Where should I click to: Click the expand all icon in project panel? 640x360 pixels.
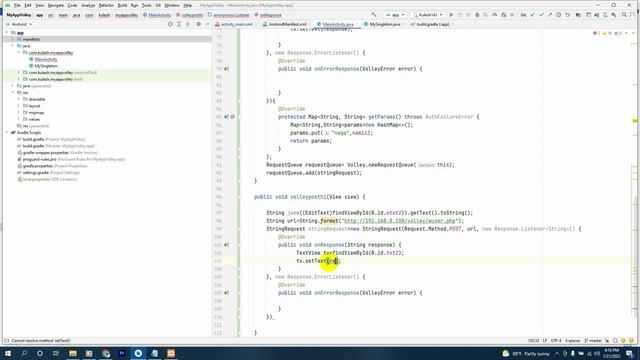pyautogui.click(x=179, y=24)
